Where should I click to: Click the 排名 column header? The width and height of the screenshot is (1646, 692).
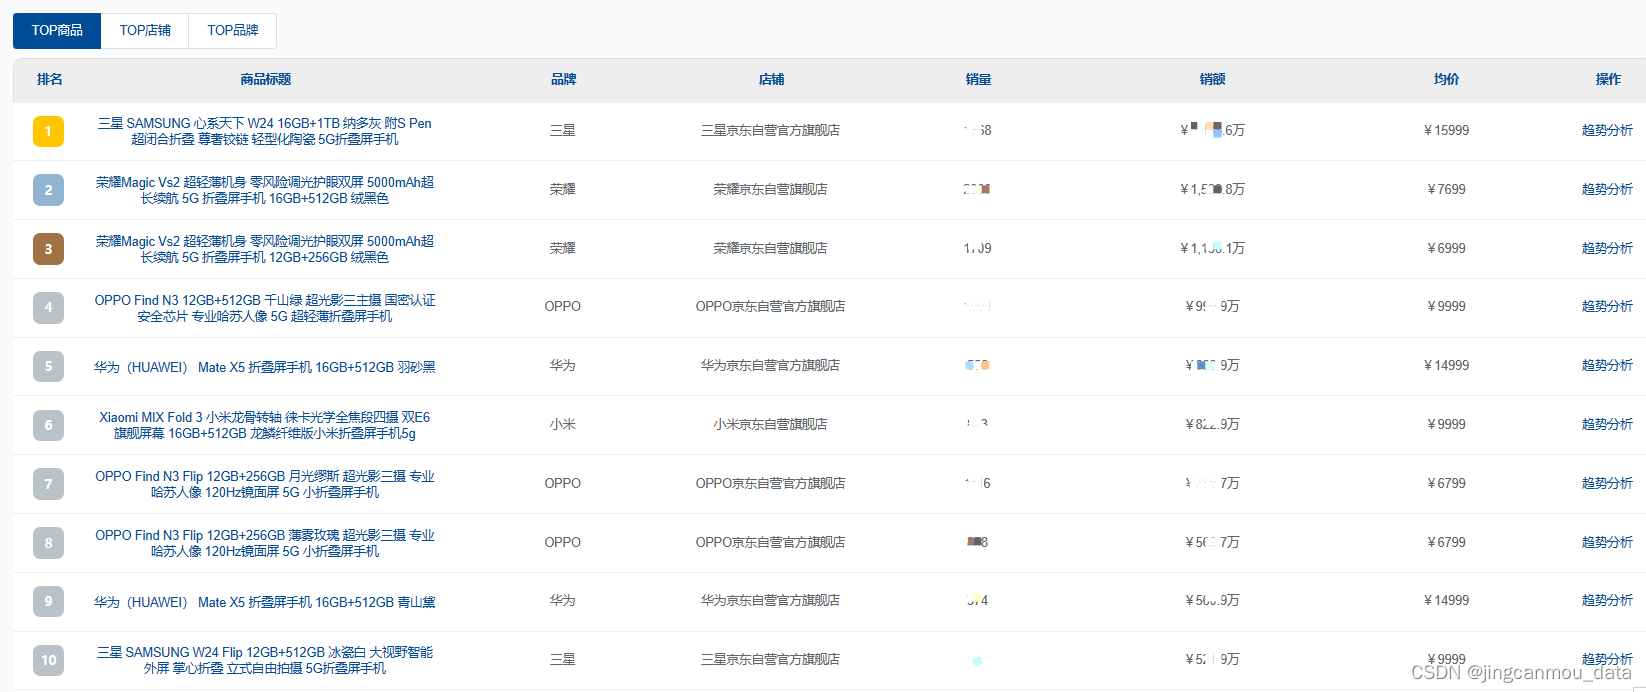coord(49,79)
